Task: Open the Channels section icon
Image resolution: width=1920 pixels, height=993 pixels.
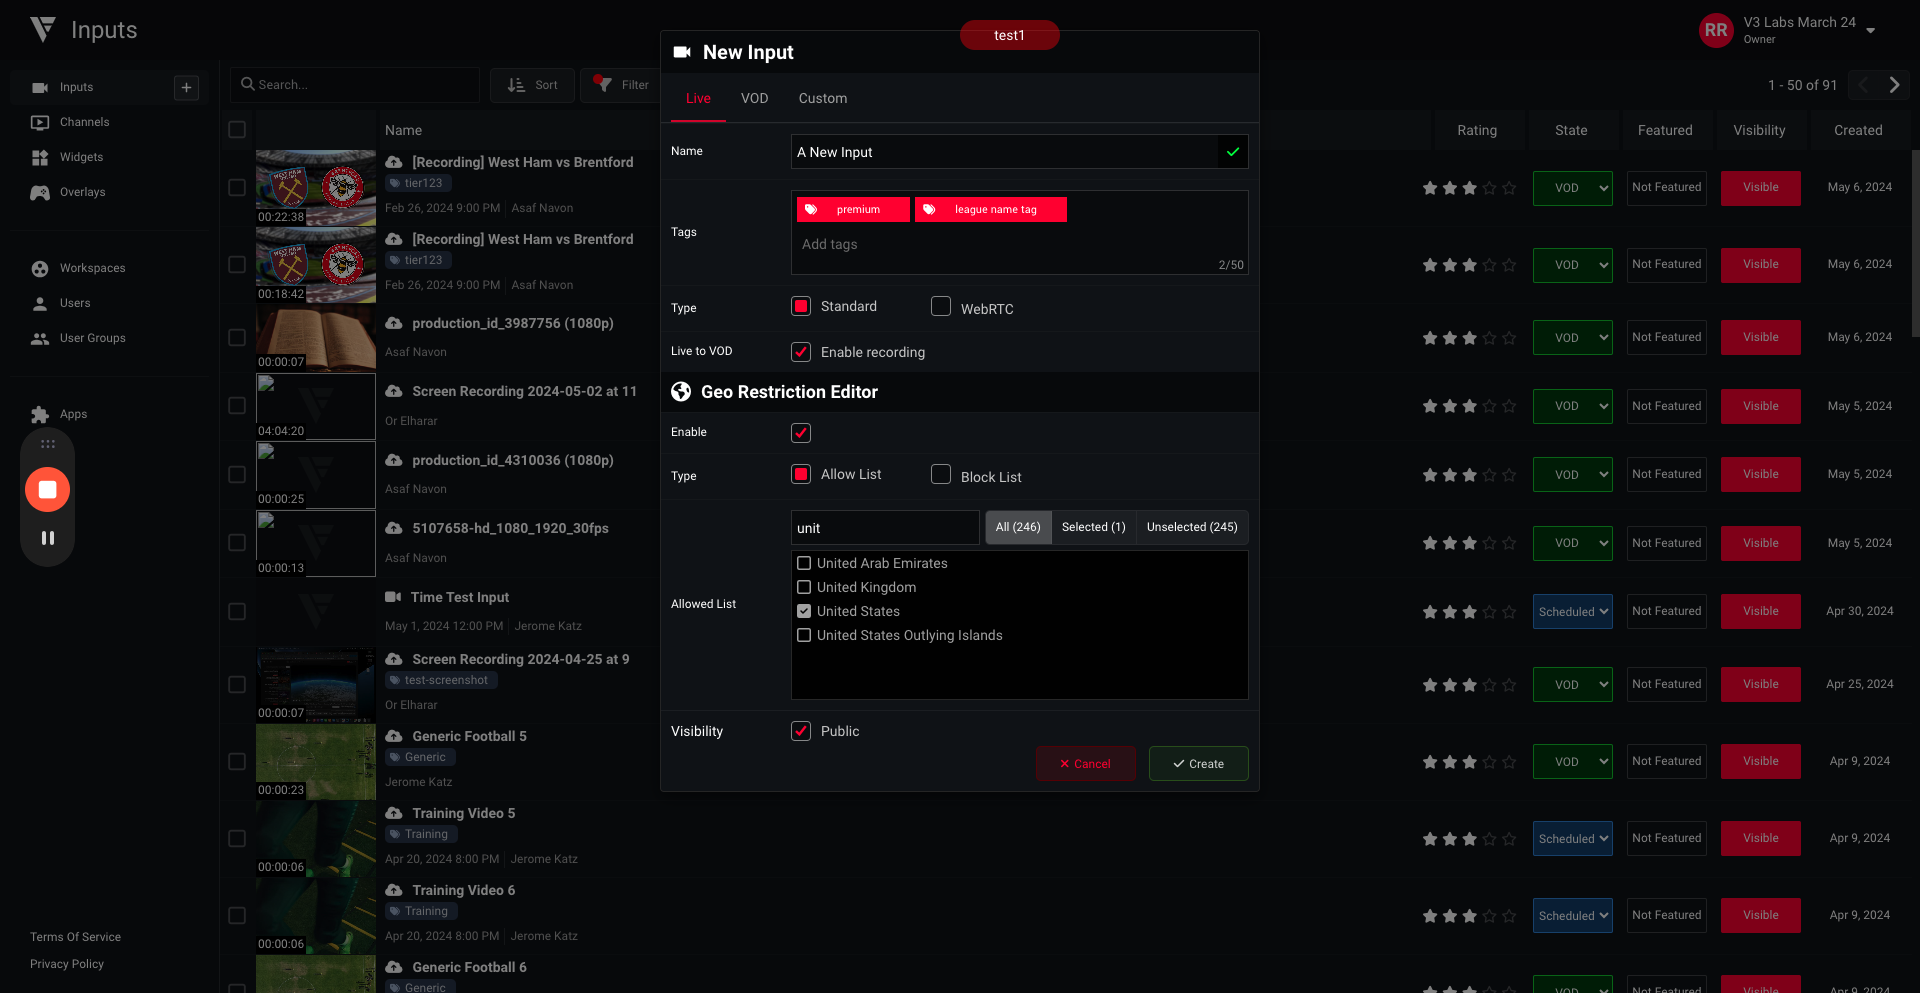Action: [x=40, y=123]
